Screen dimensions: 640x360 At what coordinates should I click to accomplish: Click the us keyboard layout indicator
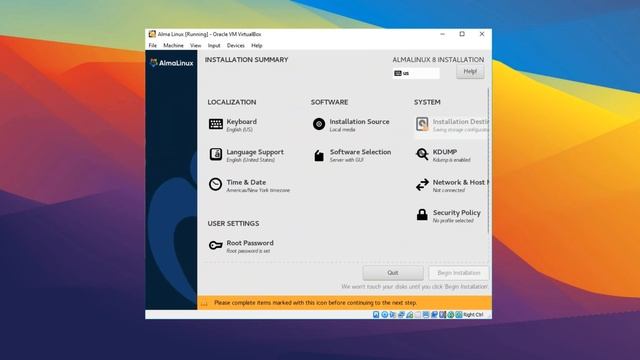click(416, 73)
